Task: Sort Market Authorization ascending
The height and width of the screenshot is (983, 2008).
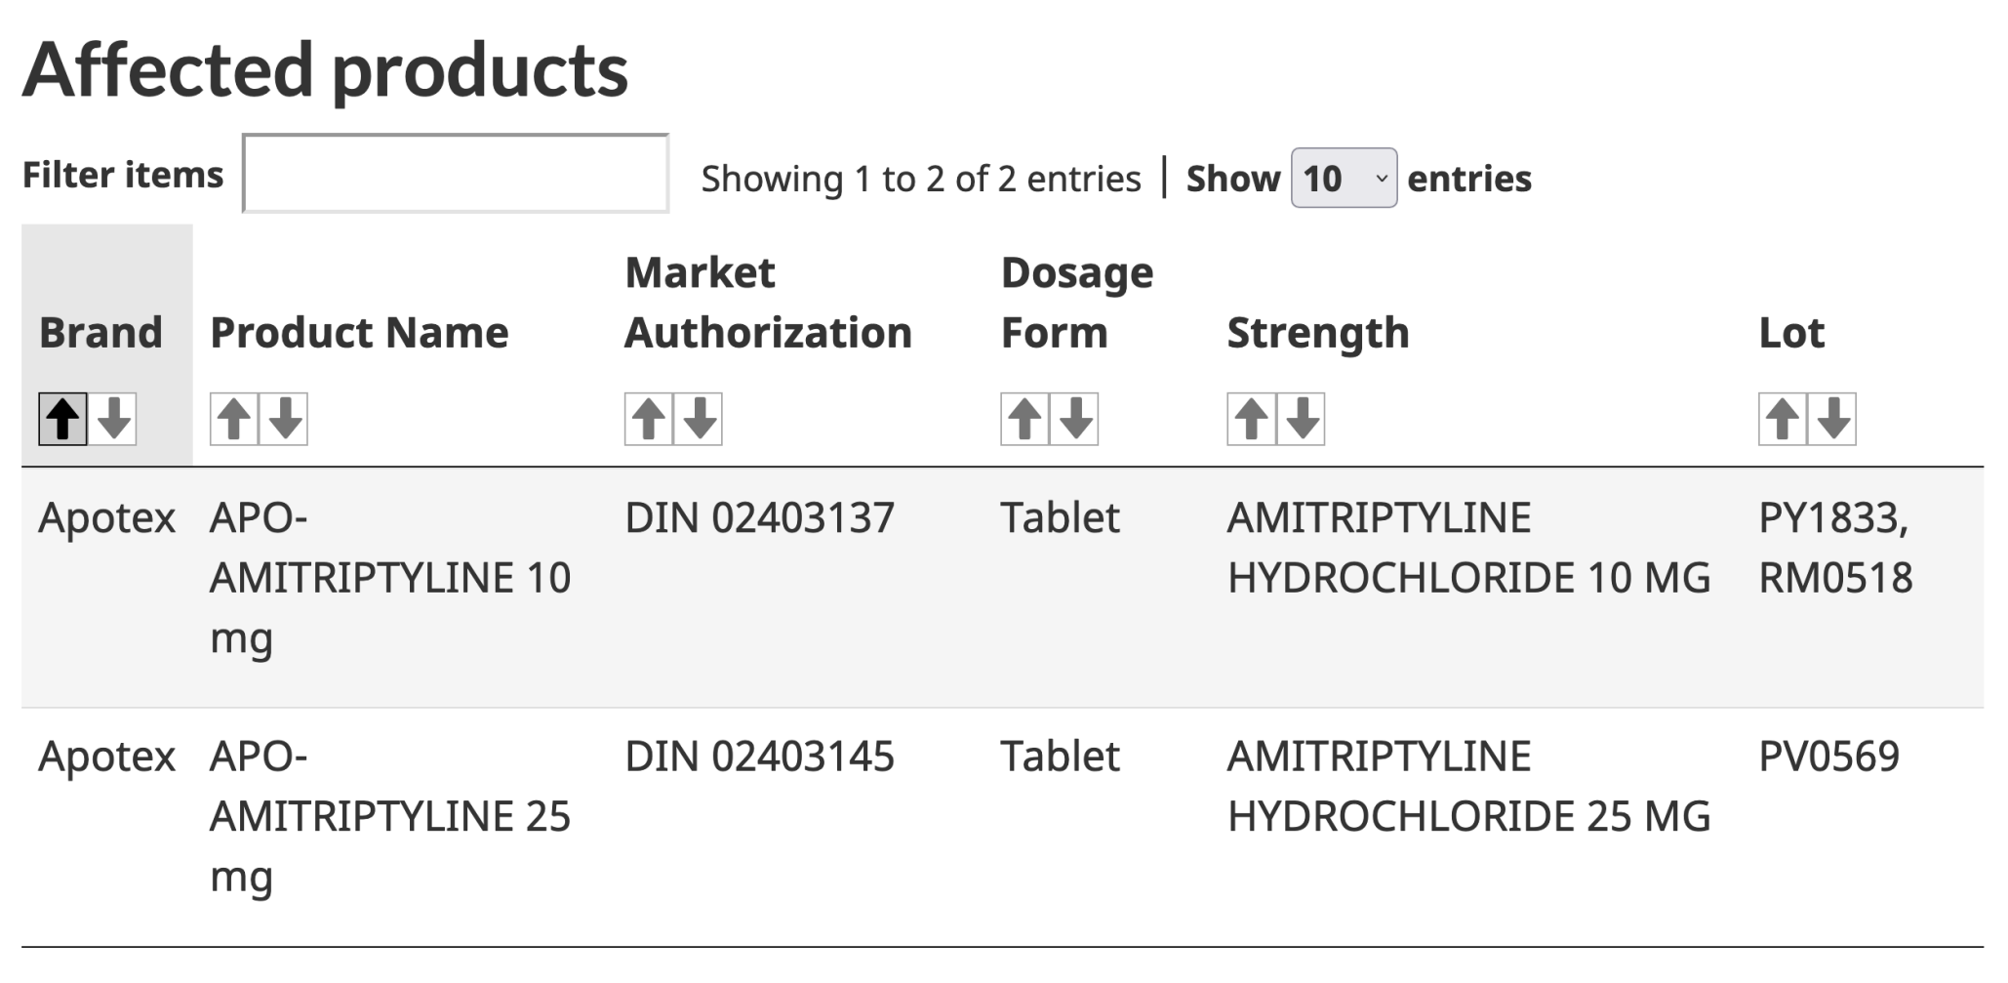Action: [648, 418]
